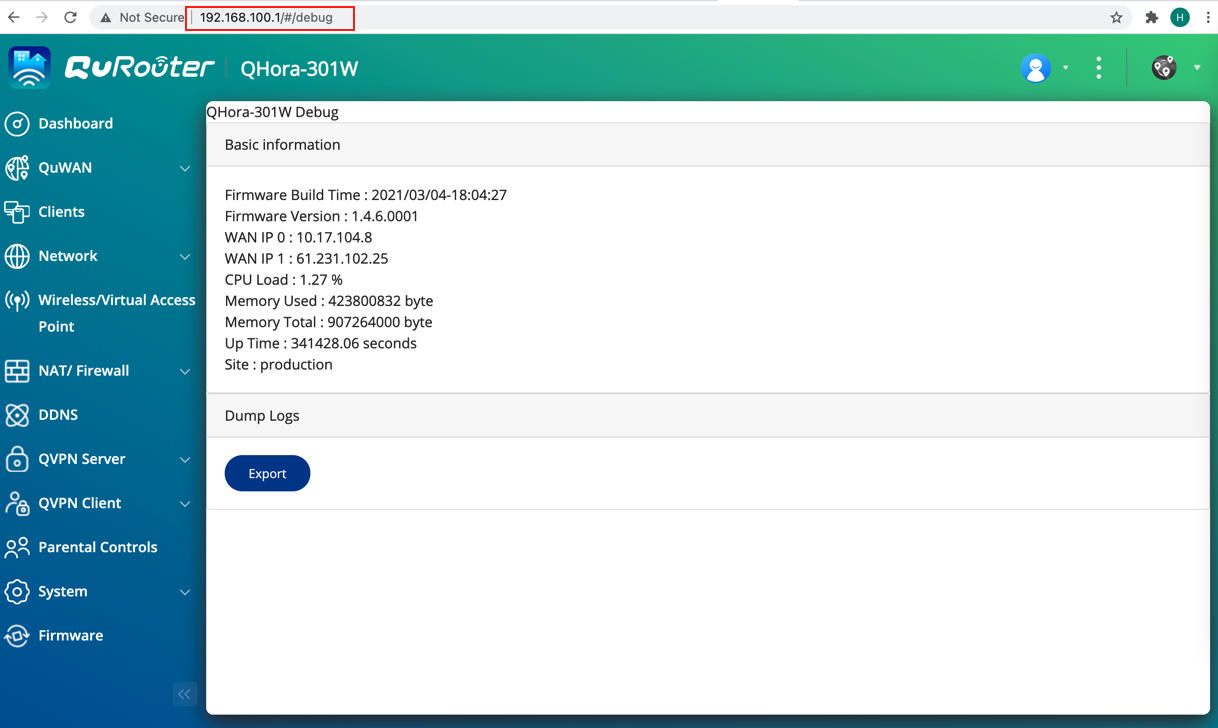Open the browser extensions puzzle icon

tap(1151, 17)
